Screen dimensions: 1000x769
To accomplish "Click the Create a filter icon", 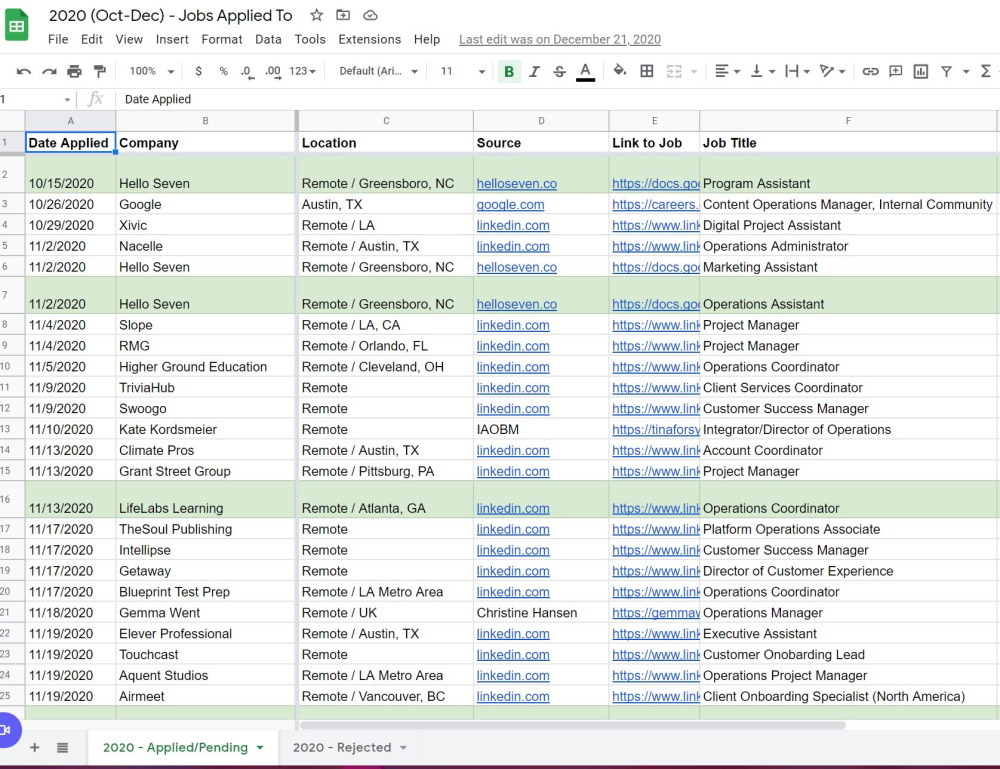I will (x=946, y=71).
